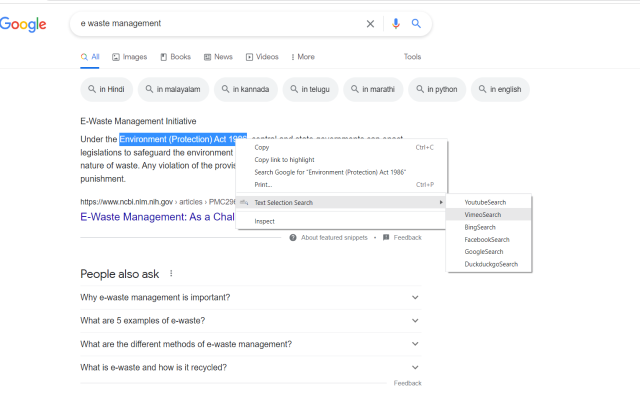The width and height of the screenshot is (640, 400).
Task: Select the 'in marathi' suggestion chip
Action: (373, 89)
